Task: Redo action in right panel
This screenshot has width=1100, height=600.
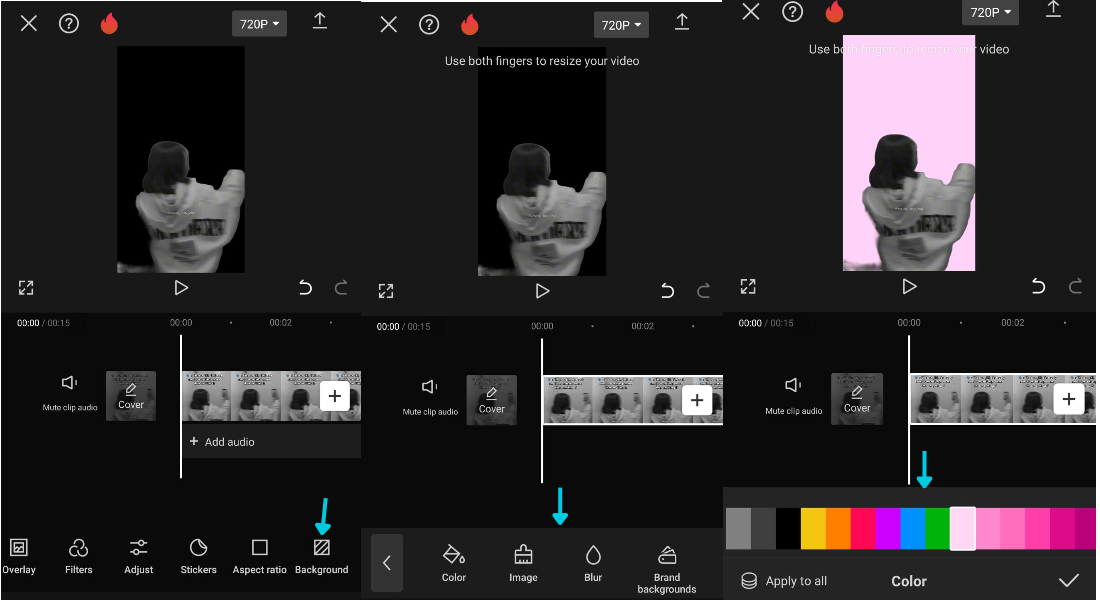Action: click(x=1075, y=286)
